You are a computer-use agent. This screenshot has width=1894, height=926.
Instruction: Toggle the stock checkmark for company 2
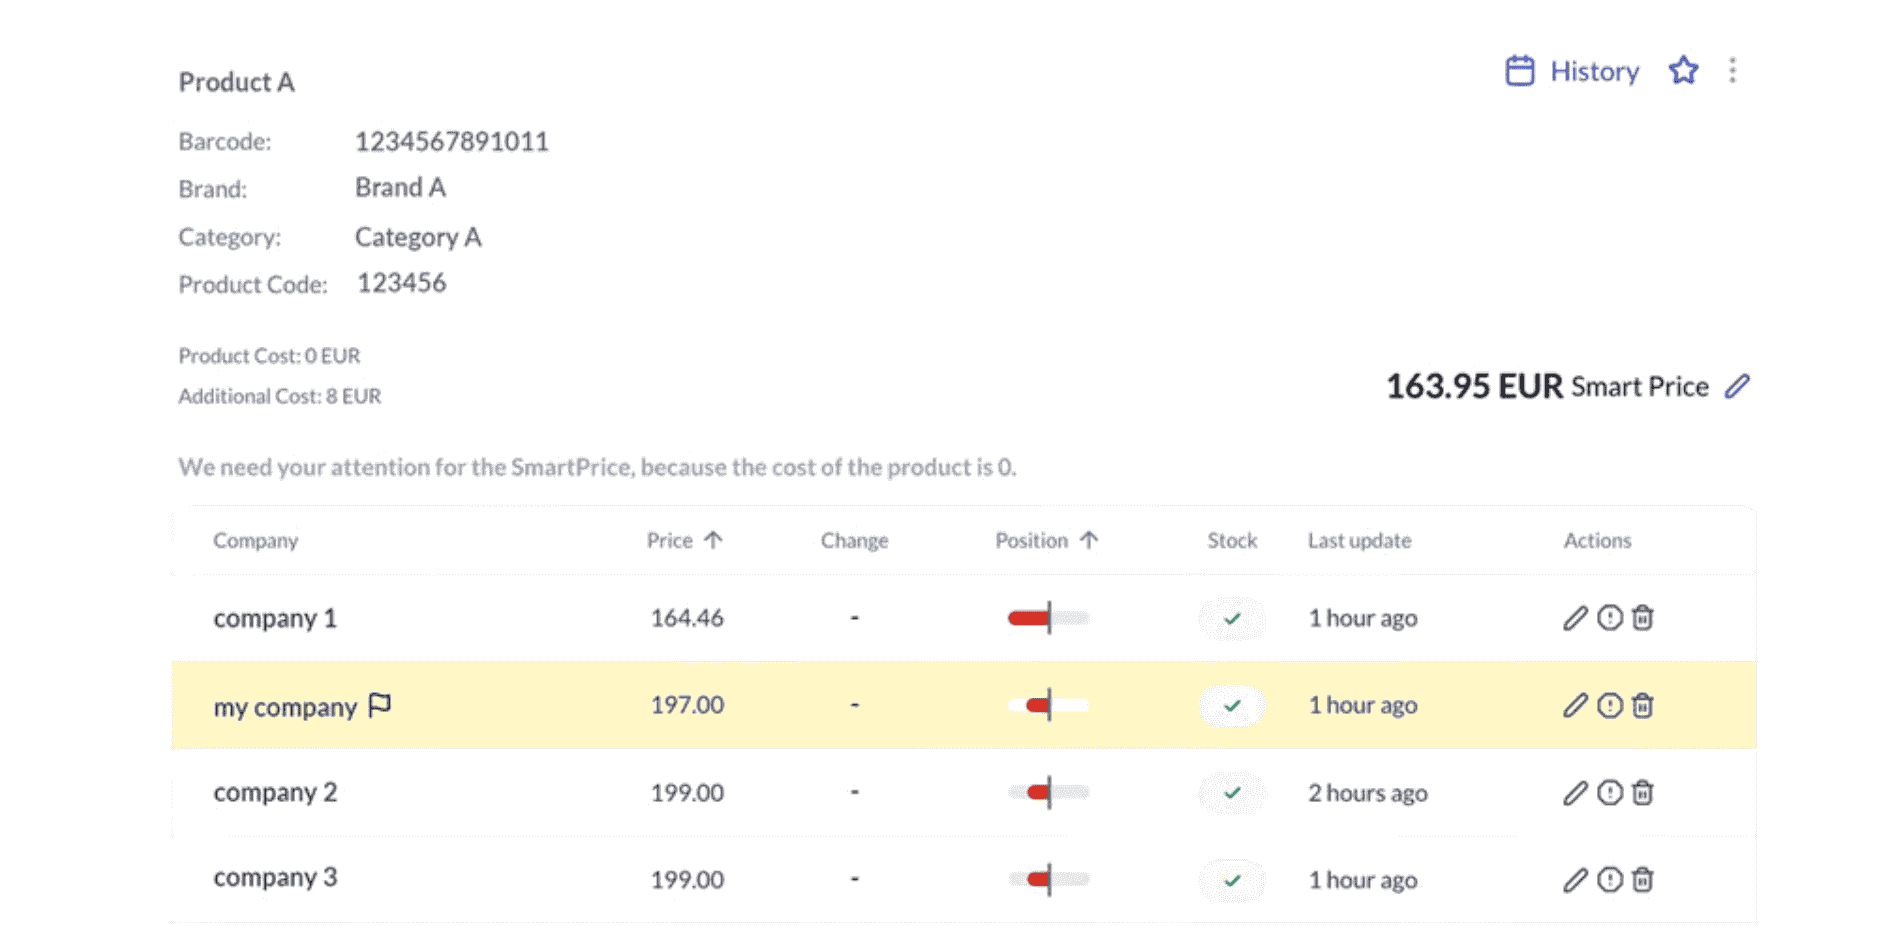click(1231, 792)
